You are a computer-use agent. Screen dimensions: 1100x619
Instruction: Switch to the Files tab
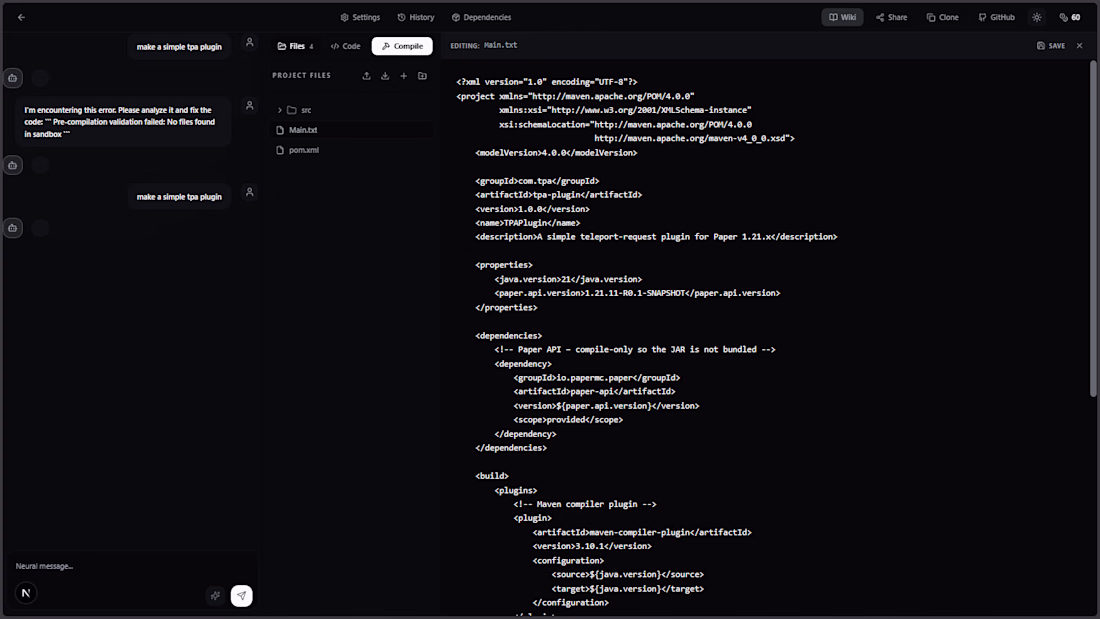(295, 46)
